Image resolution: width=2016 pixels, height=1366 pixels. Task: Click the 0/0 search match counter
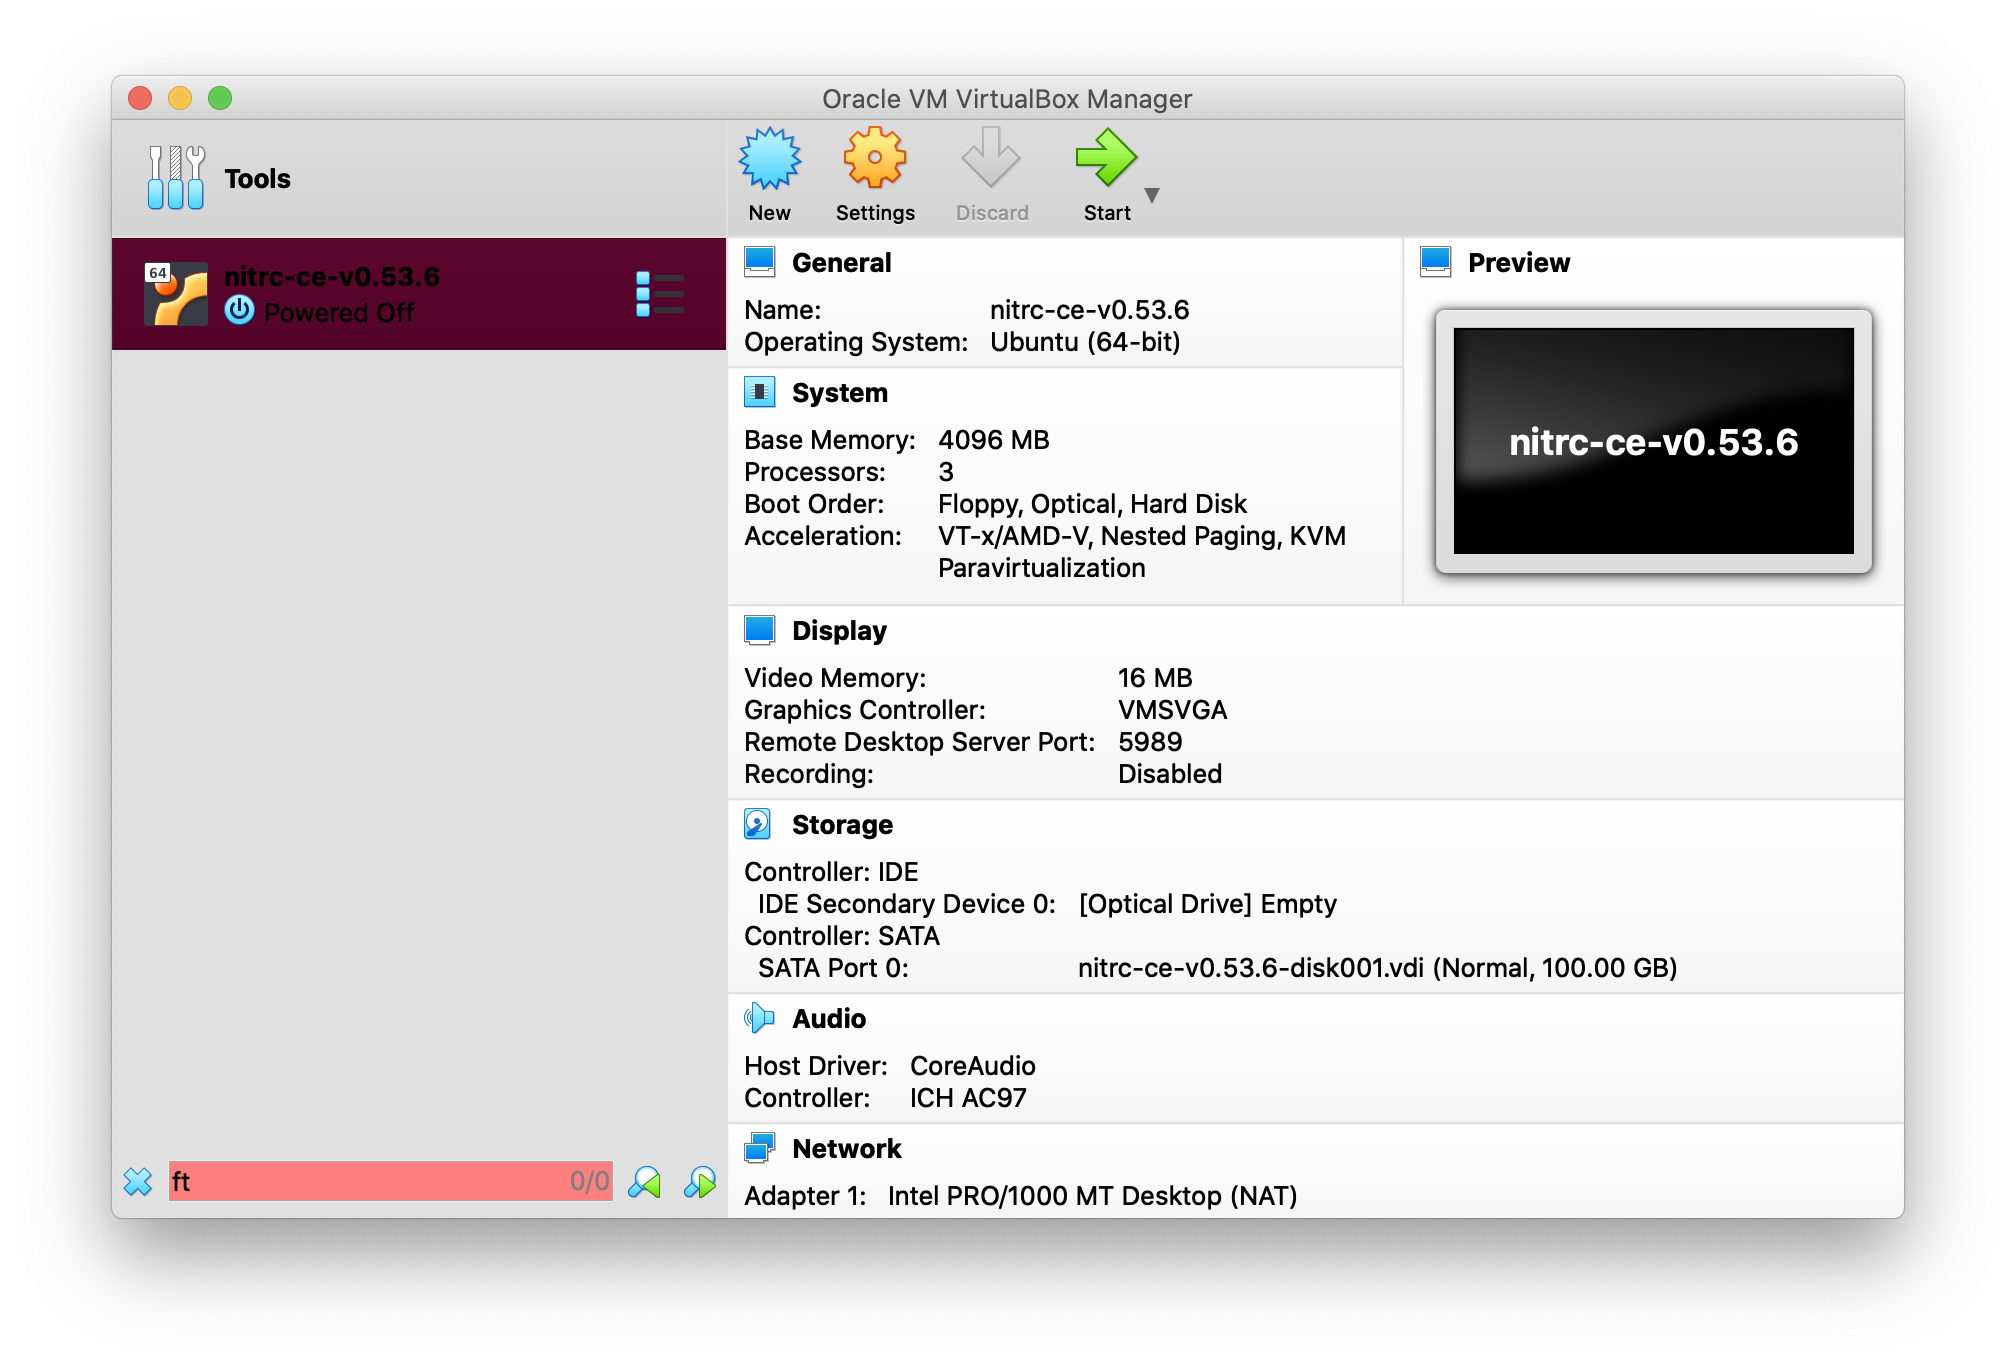tap(589, 1181)
